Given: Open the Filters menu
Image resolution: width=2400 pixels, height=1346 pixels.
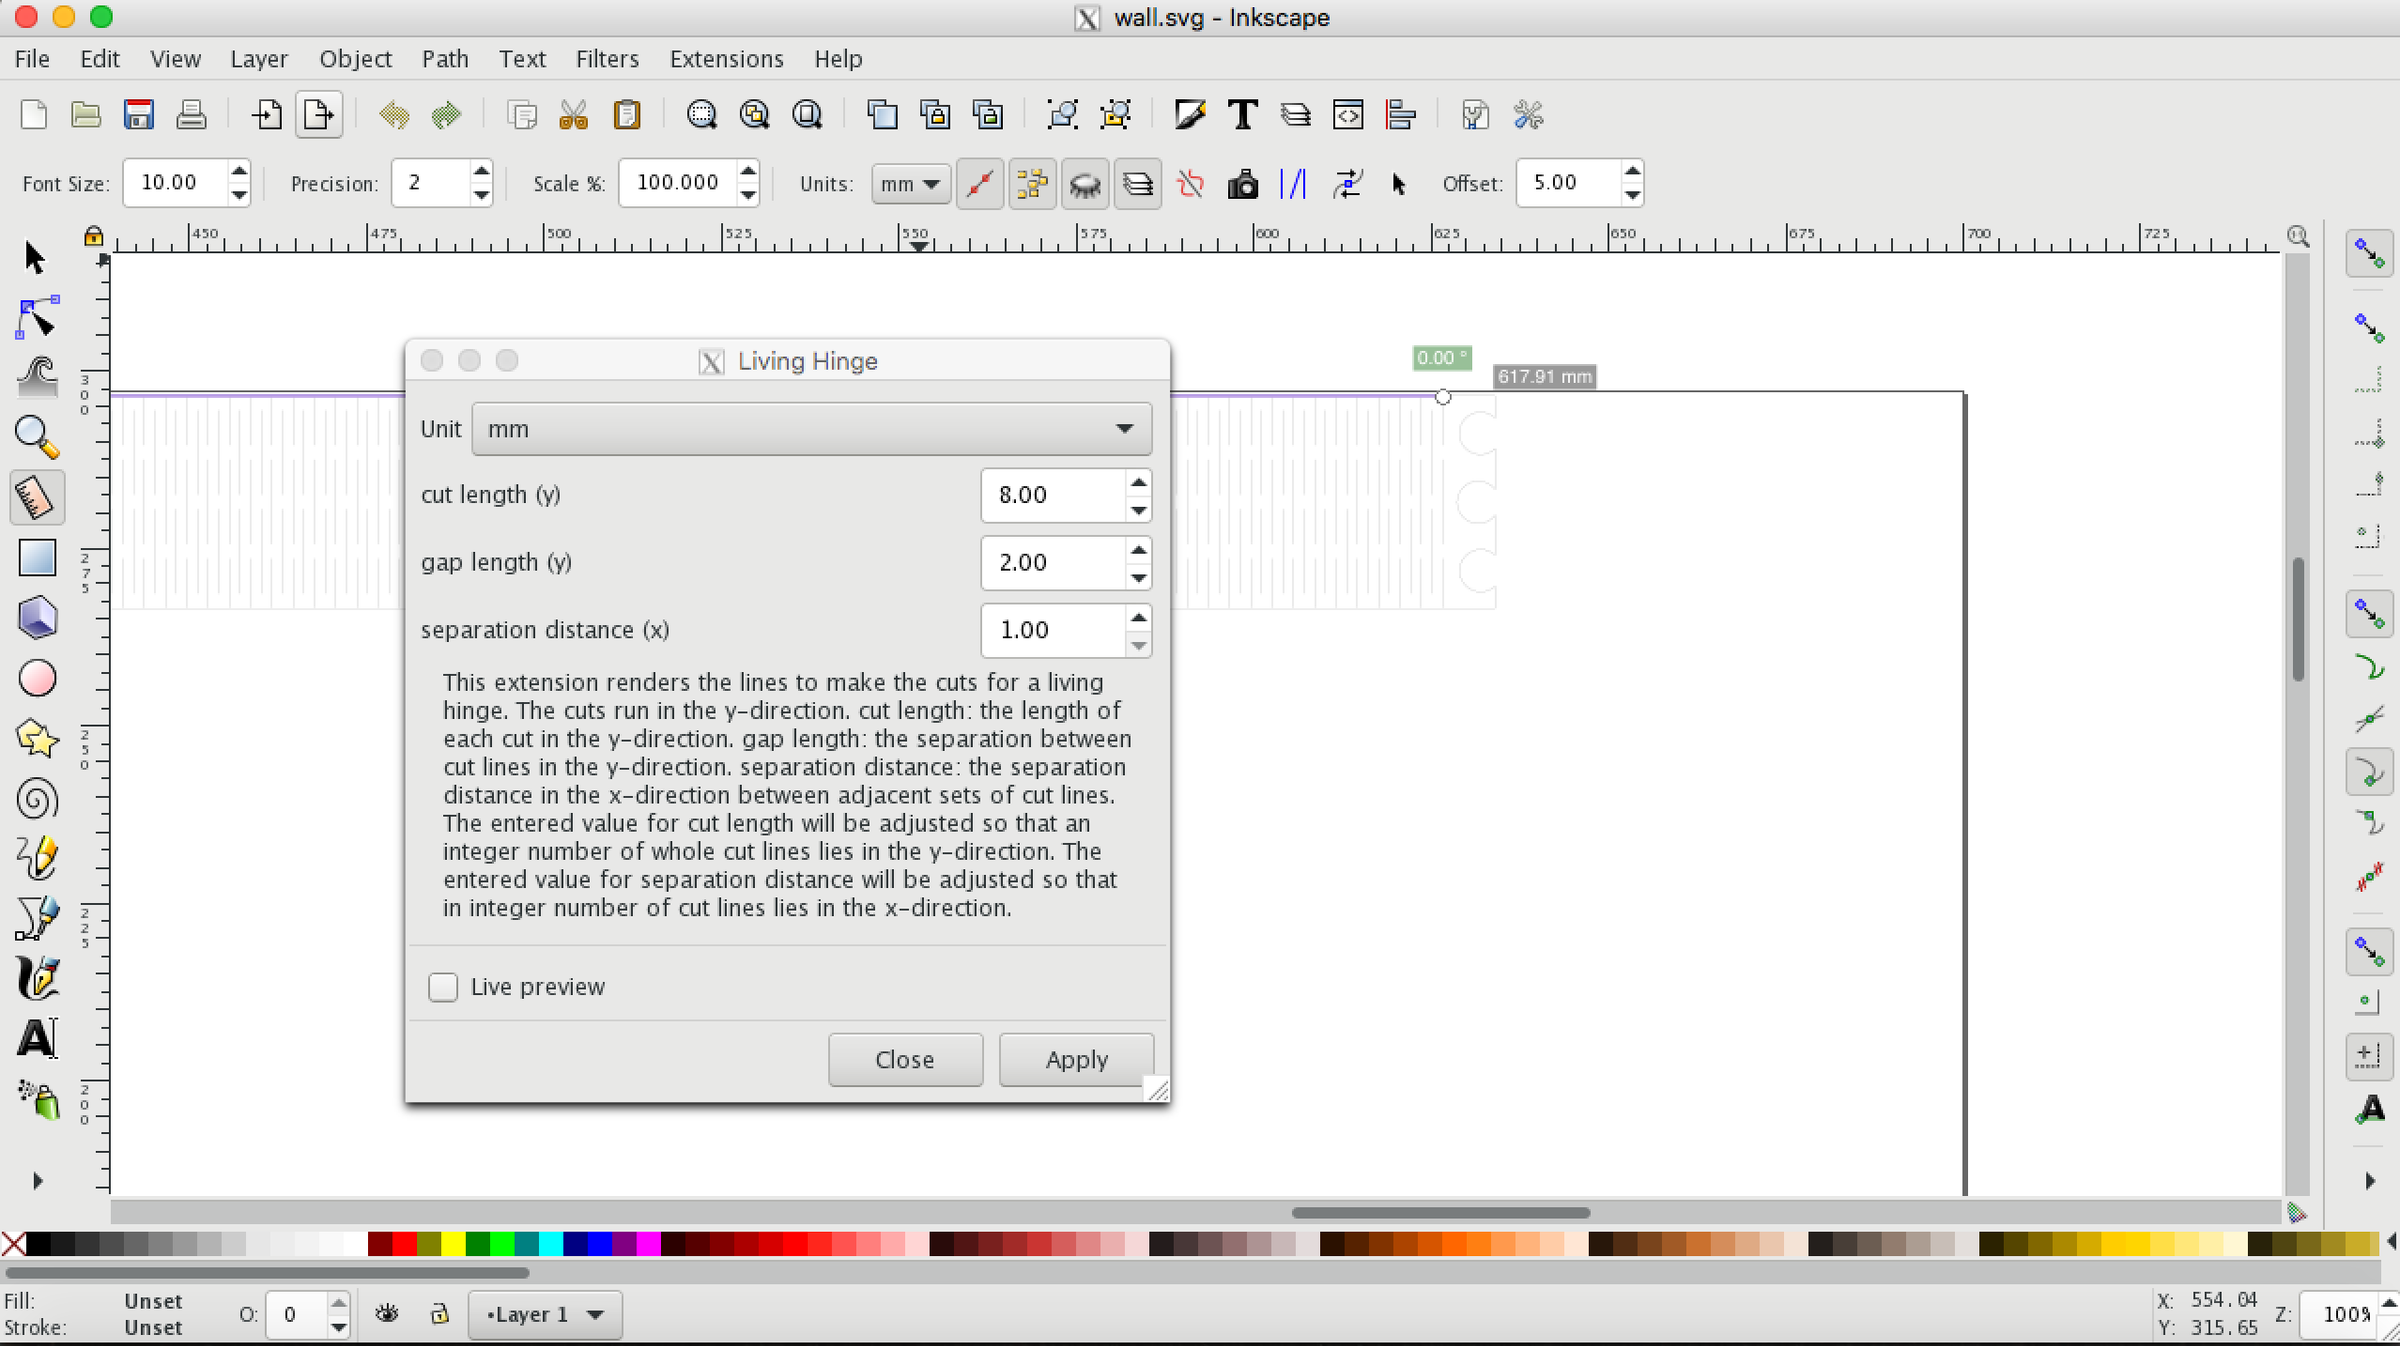Looking at the screenshot, I should tap(607, 59).
